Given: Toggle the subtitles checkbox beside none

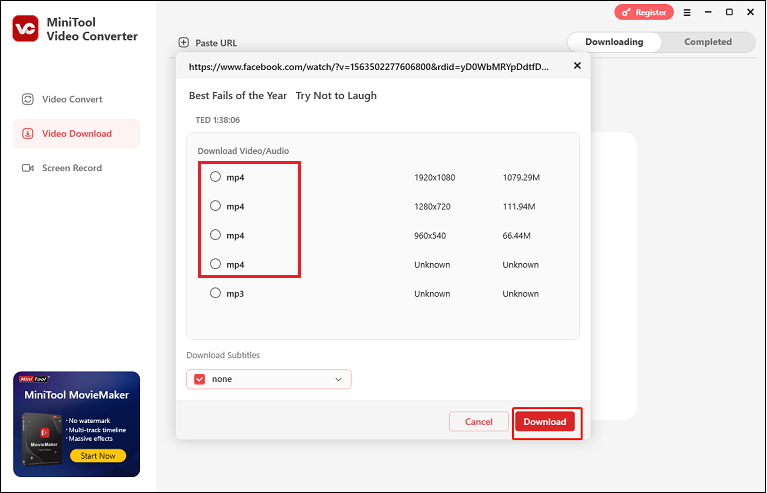Looking at the screenshot, I should click(200, 379).
